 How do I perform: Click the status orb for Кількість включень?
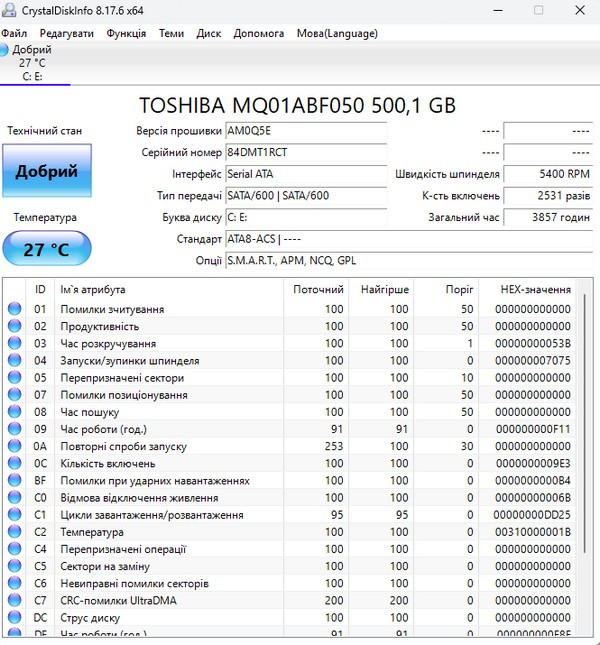point(14,463)
